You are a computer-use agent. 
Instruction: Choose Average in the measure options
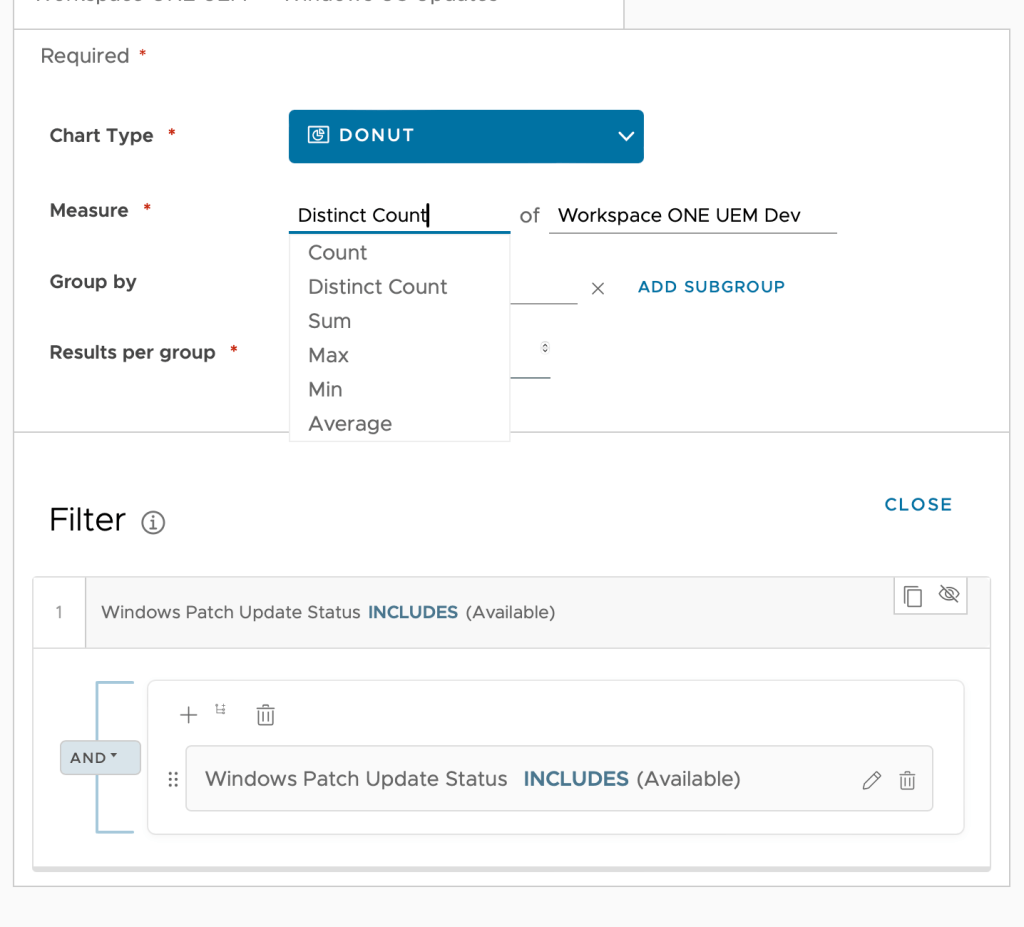coord(350,424)
